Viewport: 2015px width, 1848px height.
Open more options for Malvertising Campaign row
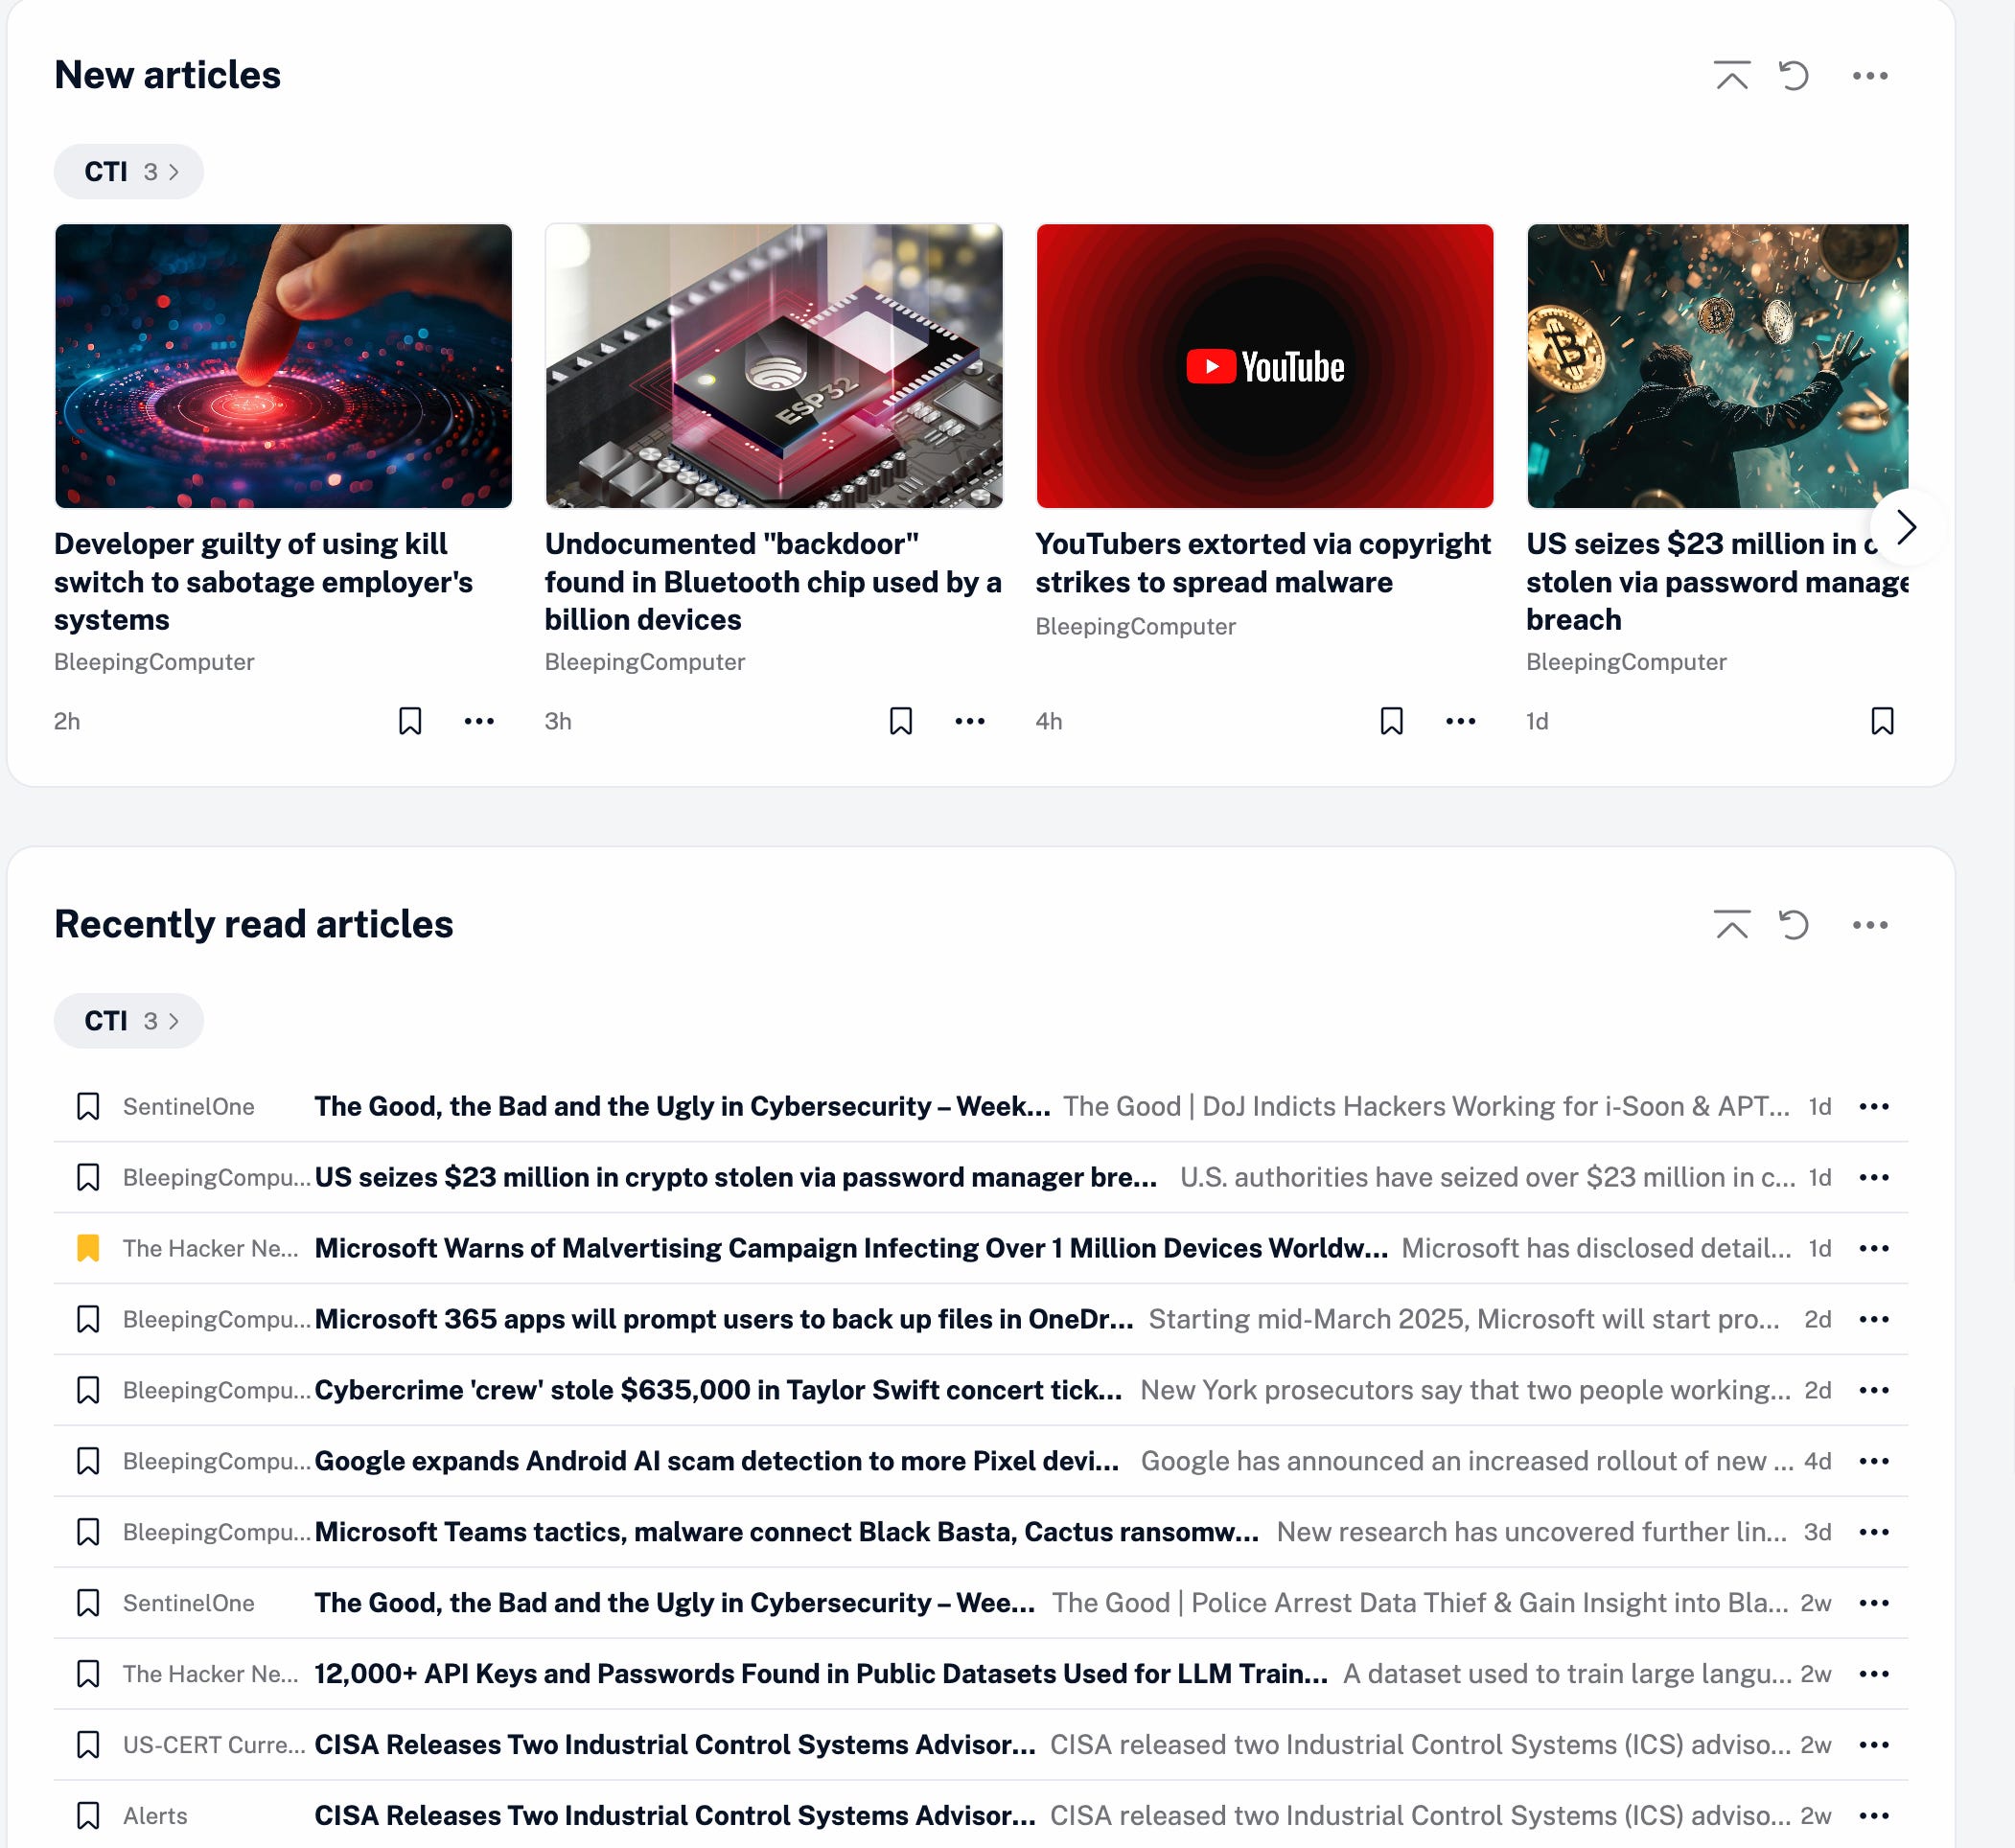point(1874,1248)
